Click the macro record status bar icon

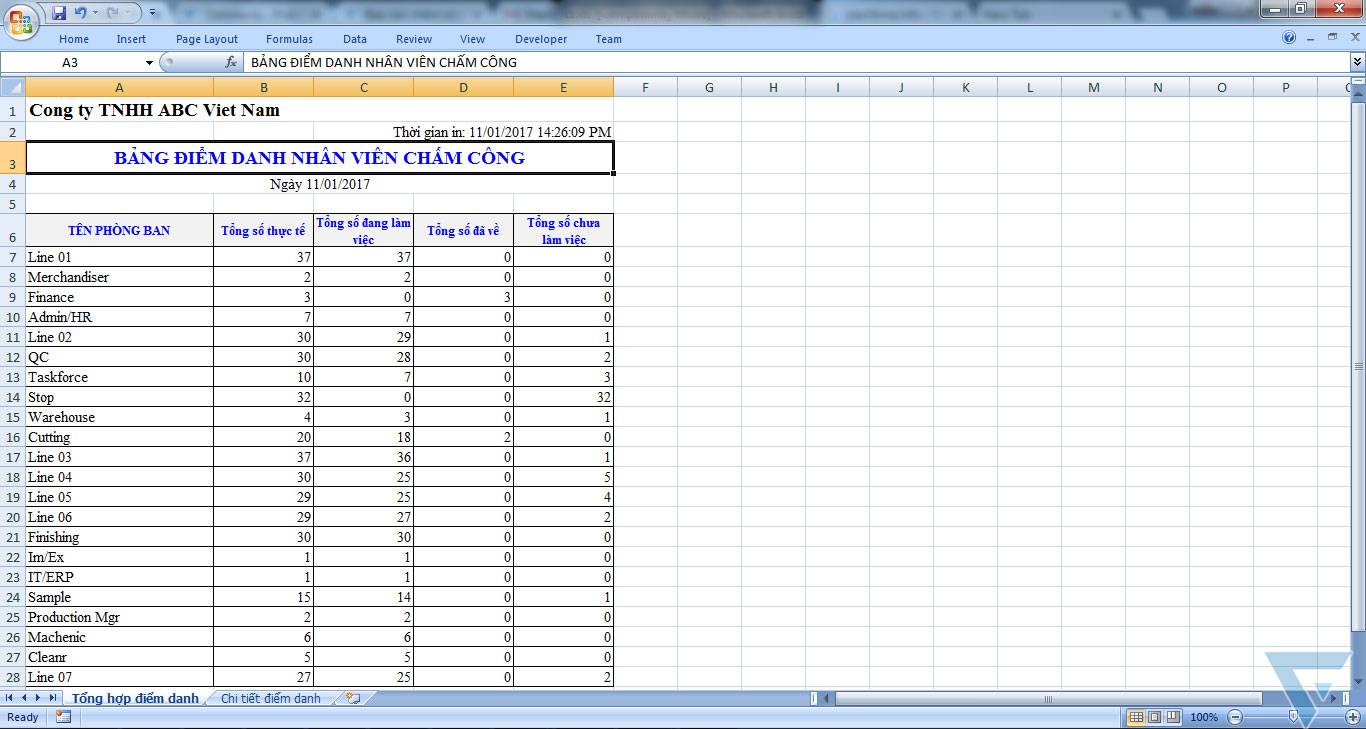point(63,717)
